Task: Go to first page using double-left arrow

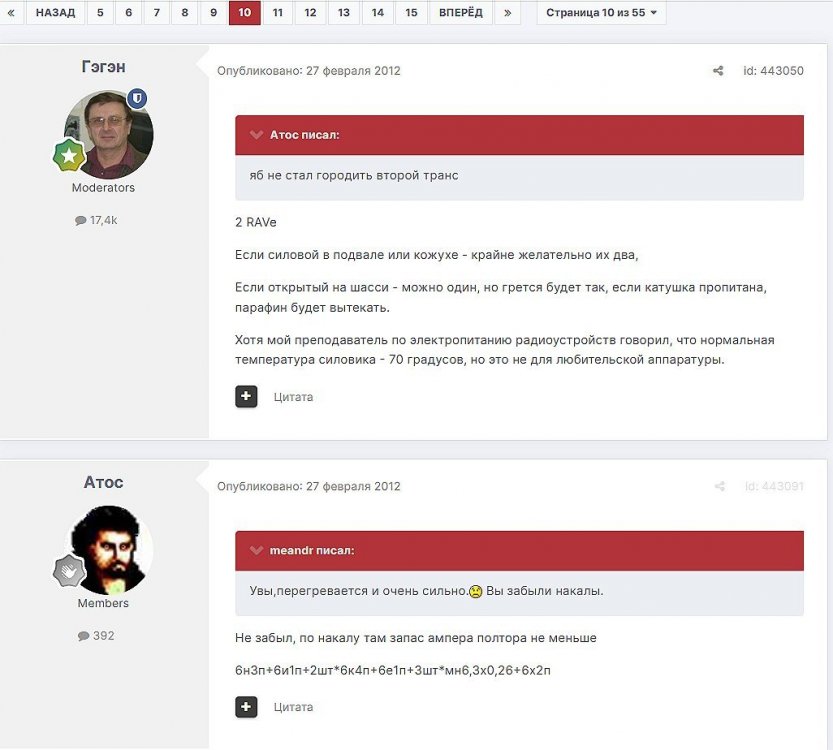Action: 11,13
